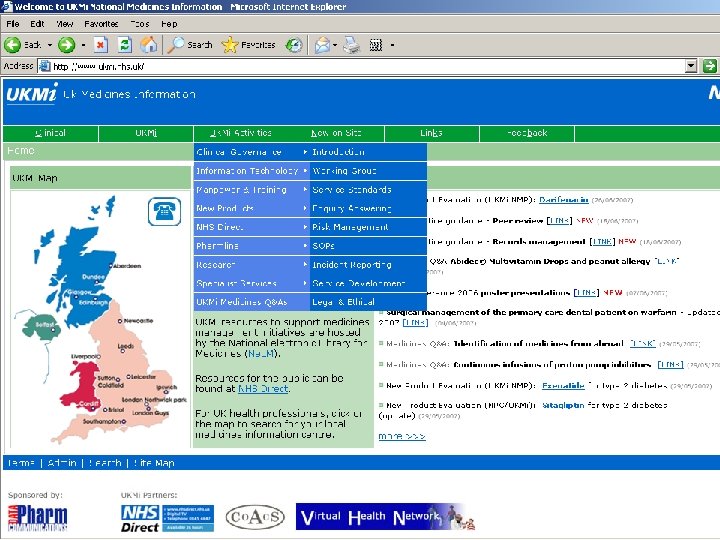Select the UKMi navigation tab
The width and height of the screenshot is (720, 540).
146,133
